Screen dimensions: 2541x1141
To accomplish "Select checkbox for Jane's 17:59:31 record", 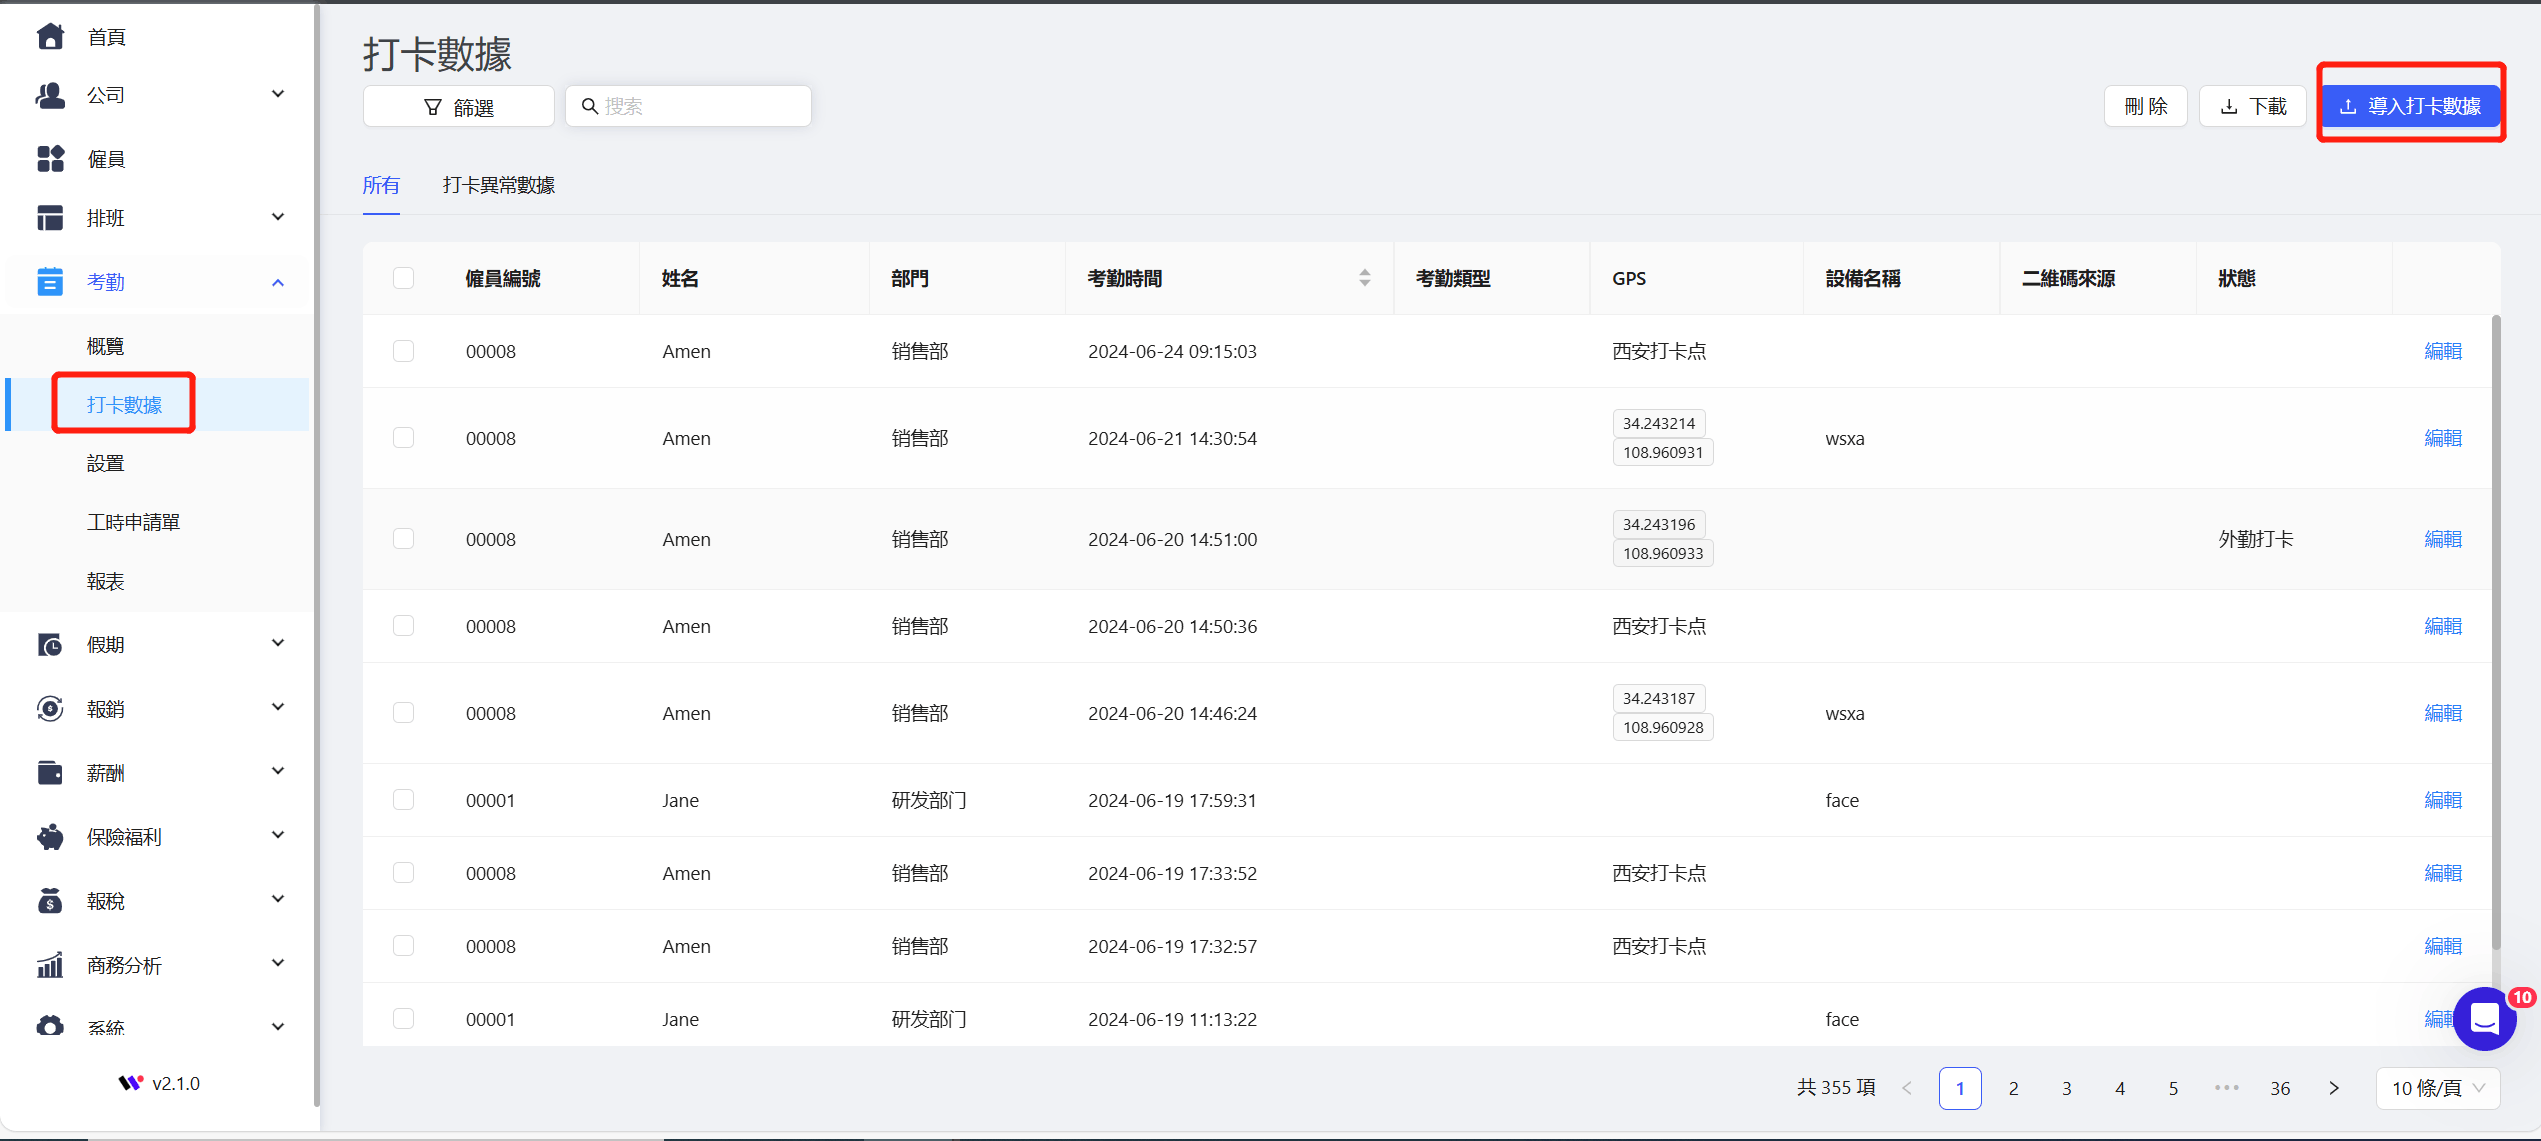I will coord(403,800).
